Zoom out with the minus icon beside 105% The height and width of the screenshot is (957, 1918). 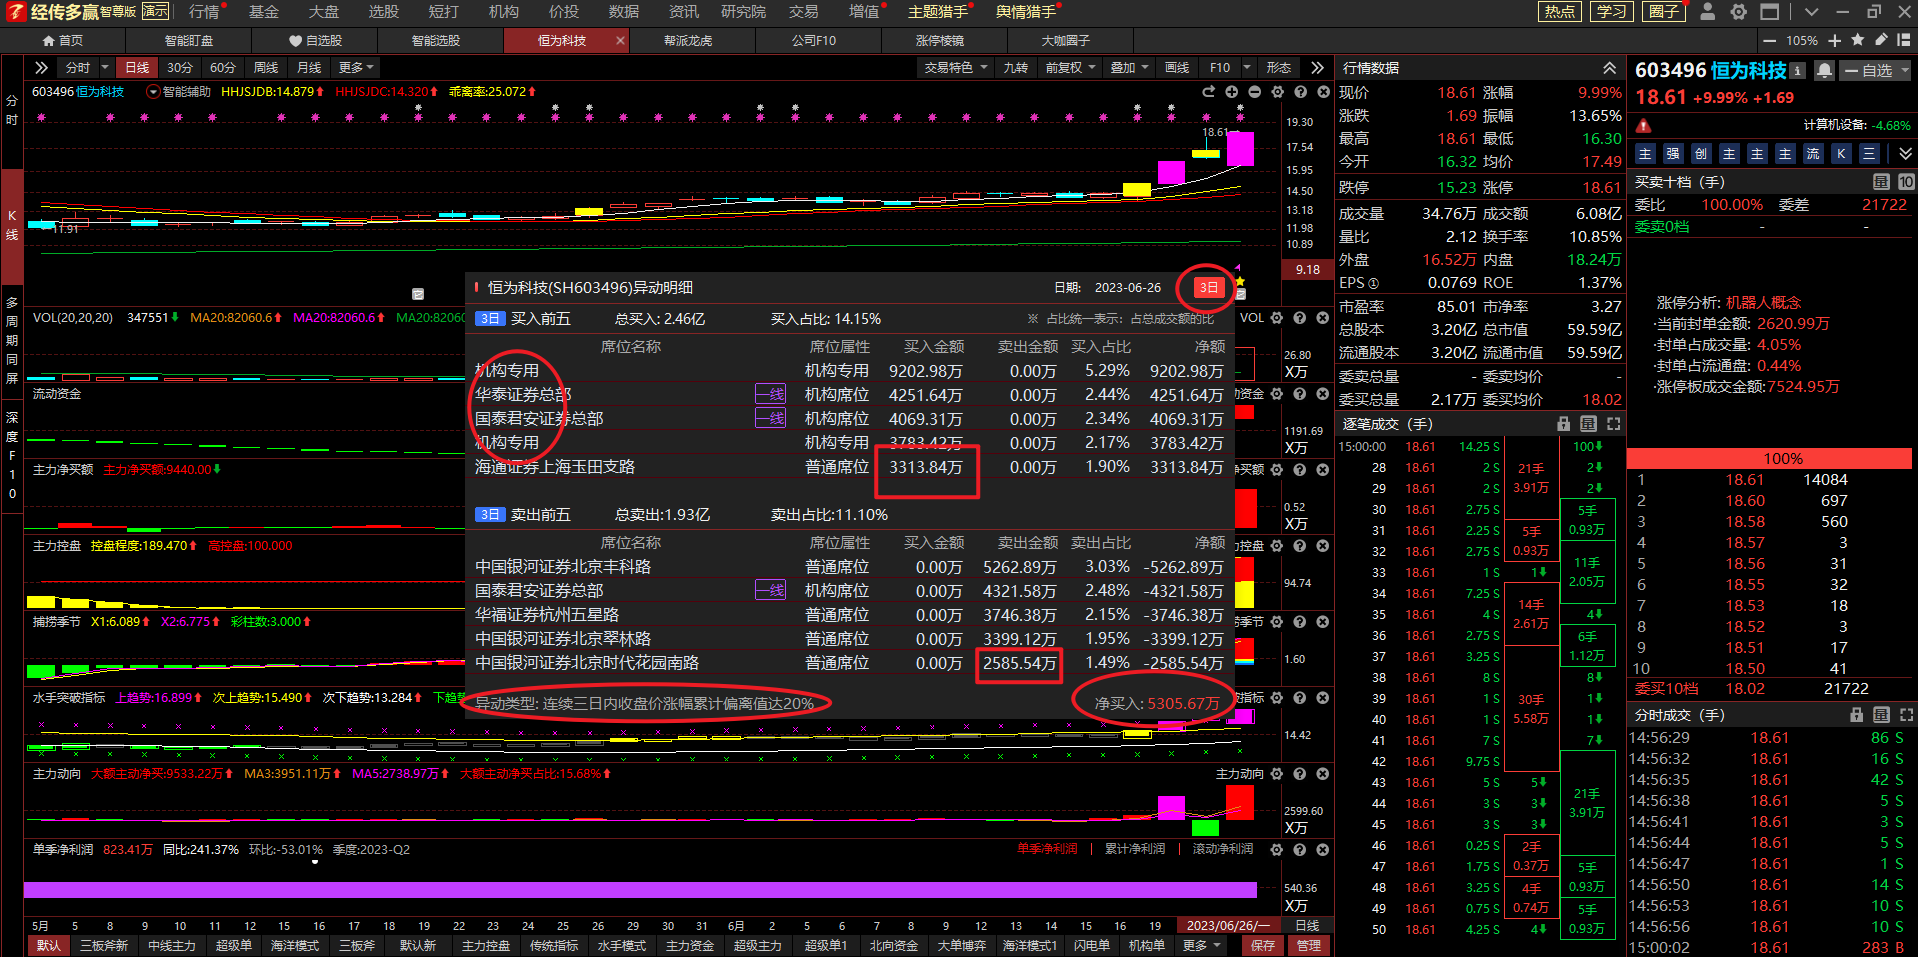pos(1770,41)
